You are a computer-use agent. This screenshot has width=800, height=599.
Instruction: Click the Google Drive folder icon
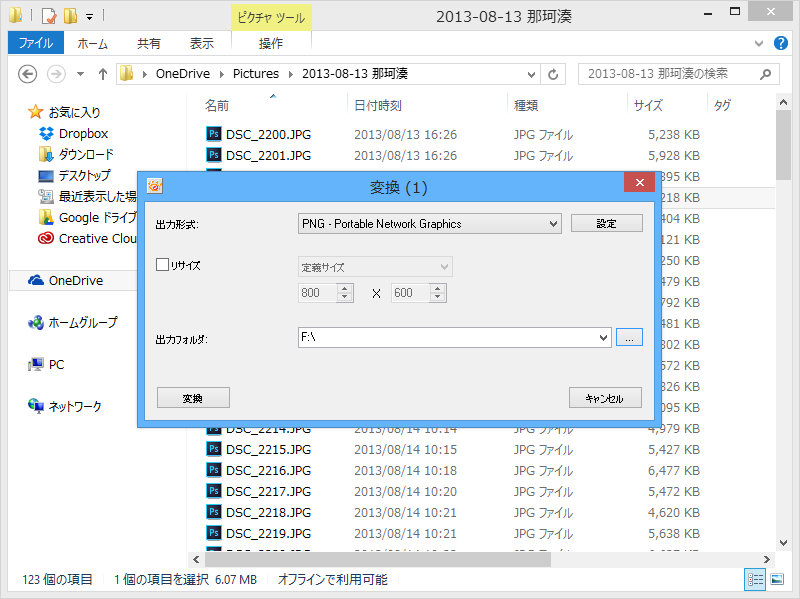[46, 217]
